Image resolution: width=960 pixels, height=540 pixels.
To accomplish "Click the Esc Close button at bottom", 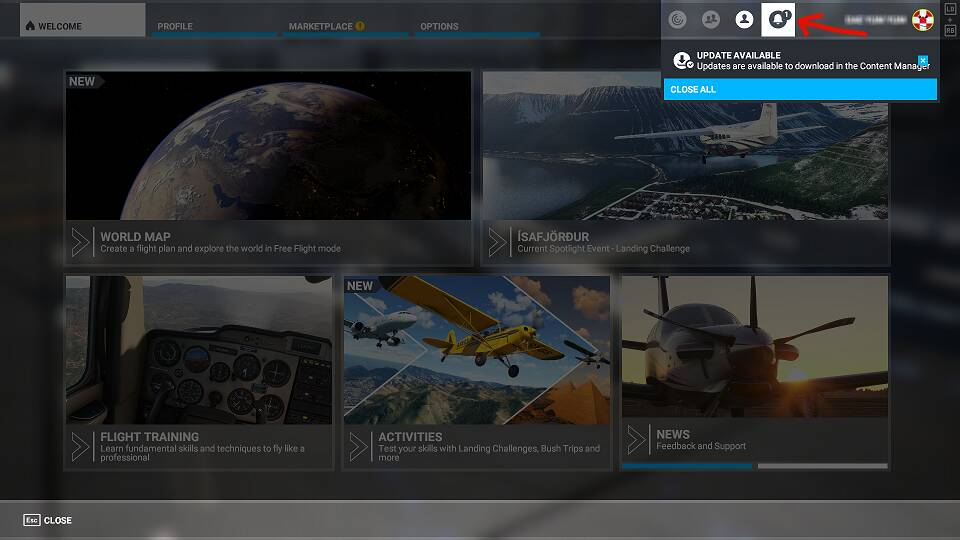I will coord(48,520).
